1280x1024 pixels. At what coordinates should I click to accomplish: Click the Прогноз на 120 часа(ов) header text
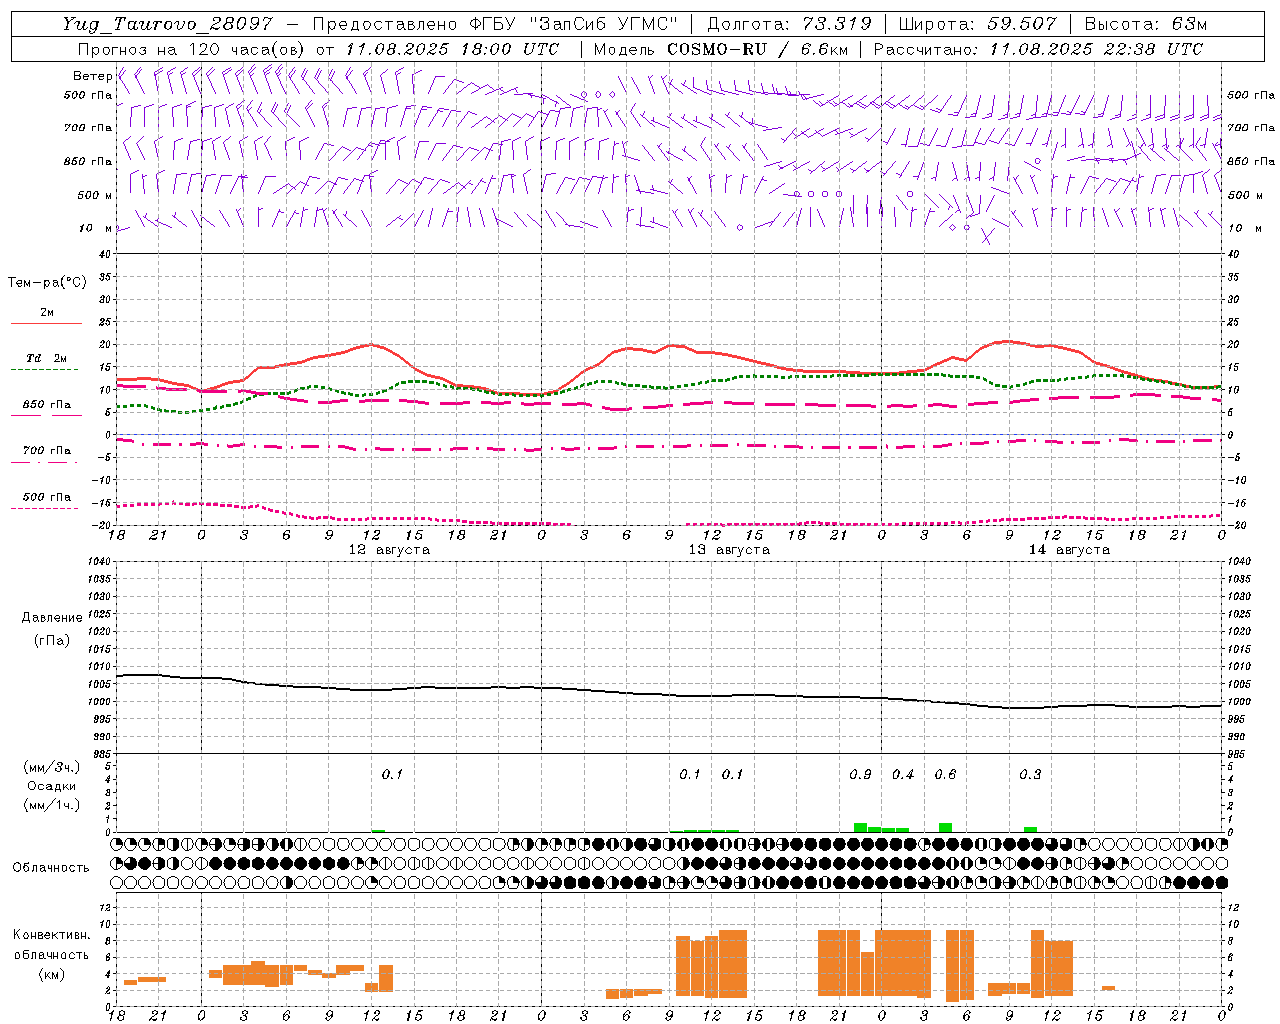(x=192, y=49)
